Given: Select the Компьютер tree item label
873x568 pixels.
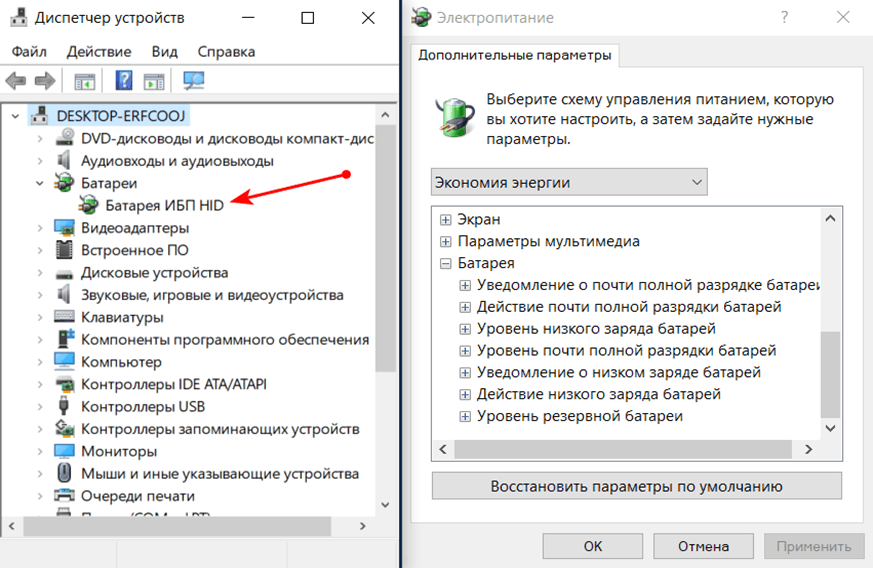Looking at the screenshot, I should (121, 362).
